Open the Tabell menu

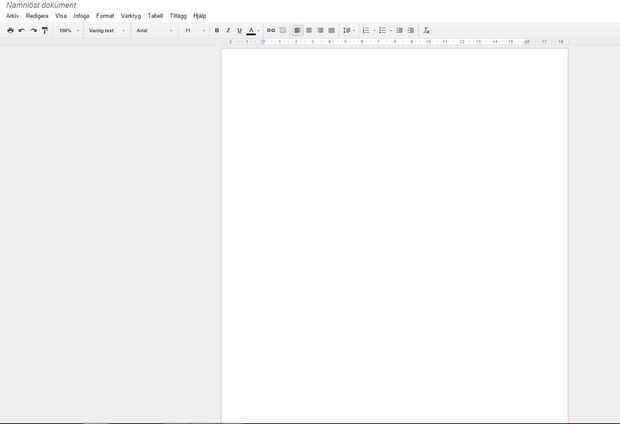[155, 16]
